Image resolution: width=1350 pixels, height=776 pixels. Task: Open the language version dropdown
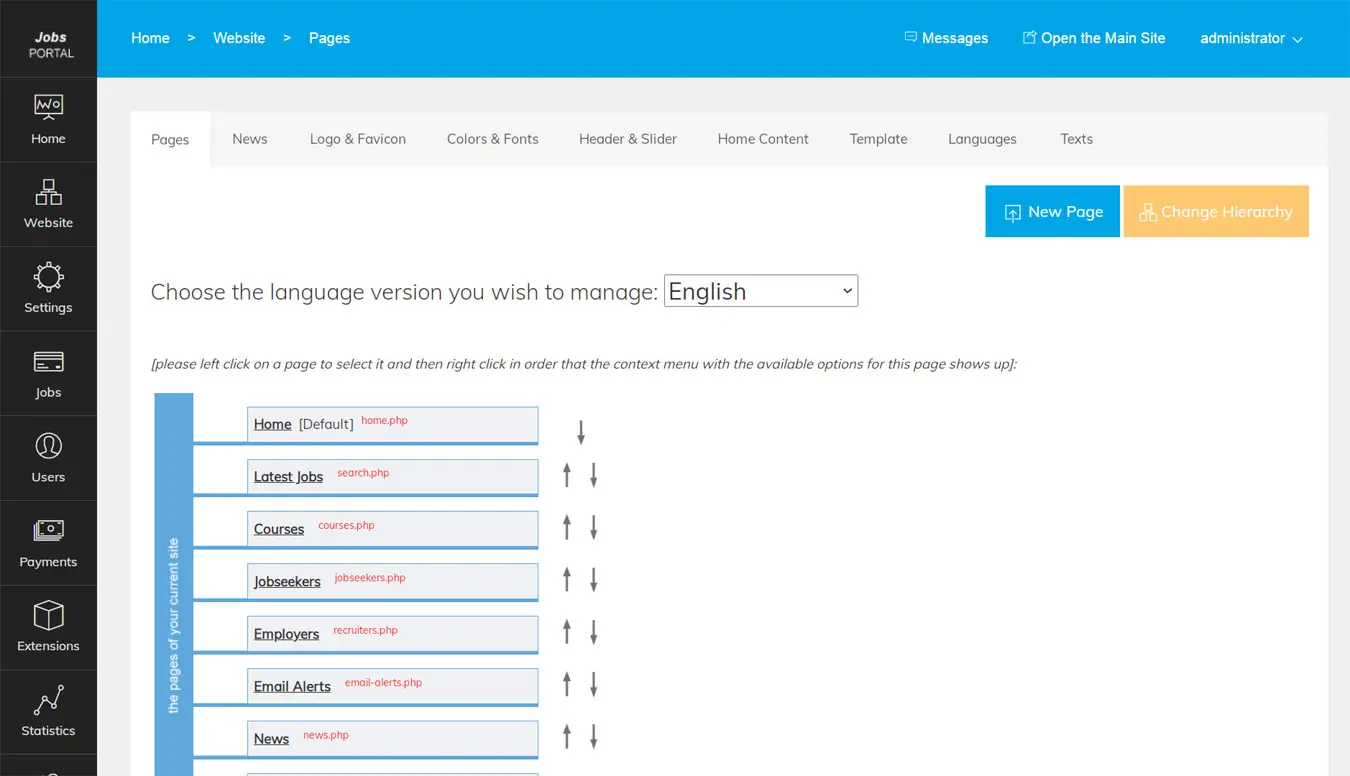click(761, 291)
